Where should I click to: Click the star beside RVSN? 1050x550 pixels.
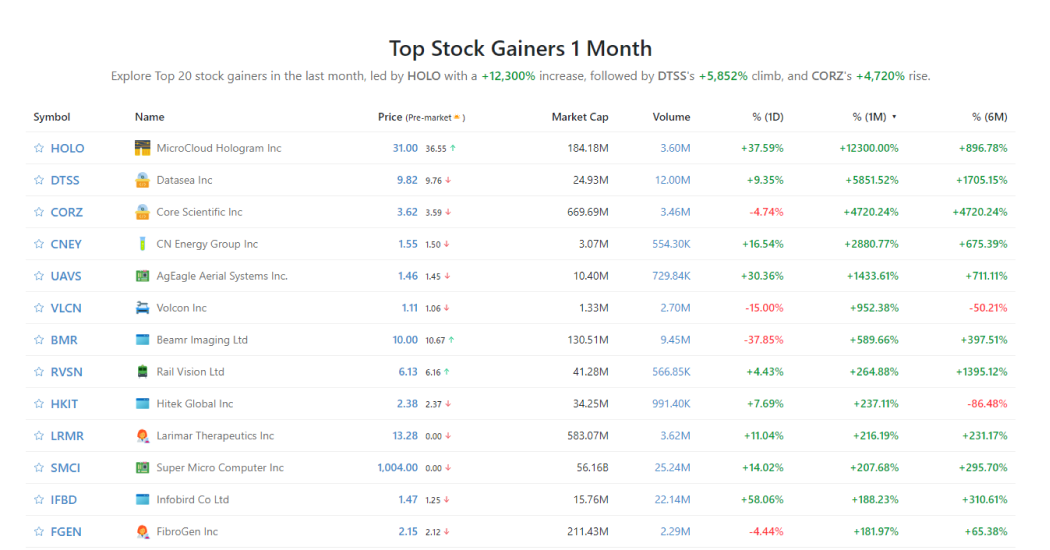pos(39,372)
